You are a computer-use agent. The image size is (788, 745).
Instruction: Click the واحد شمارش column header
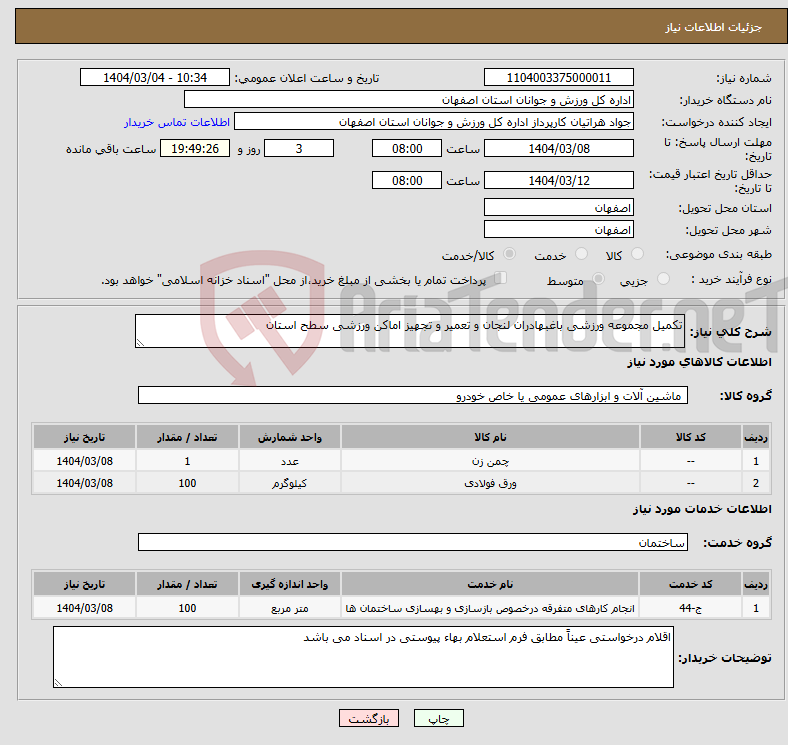[x=289, y=437]
